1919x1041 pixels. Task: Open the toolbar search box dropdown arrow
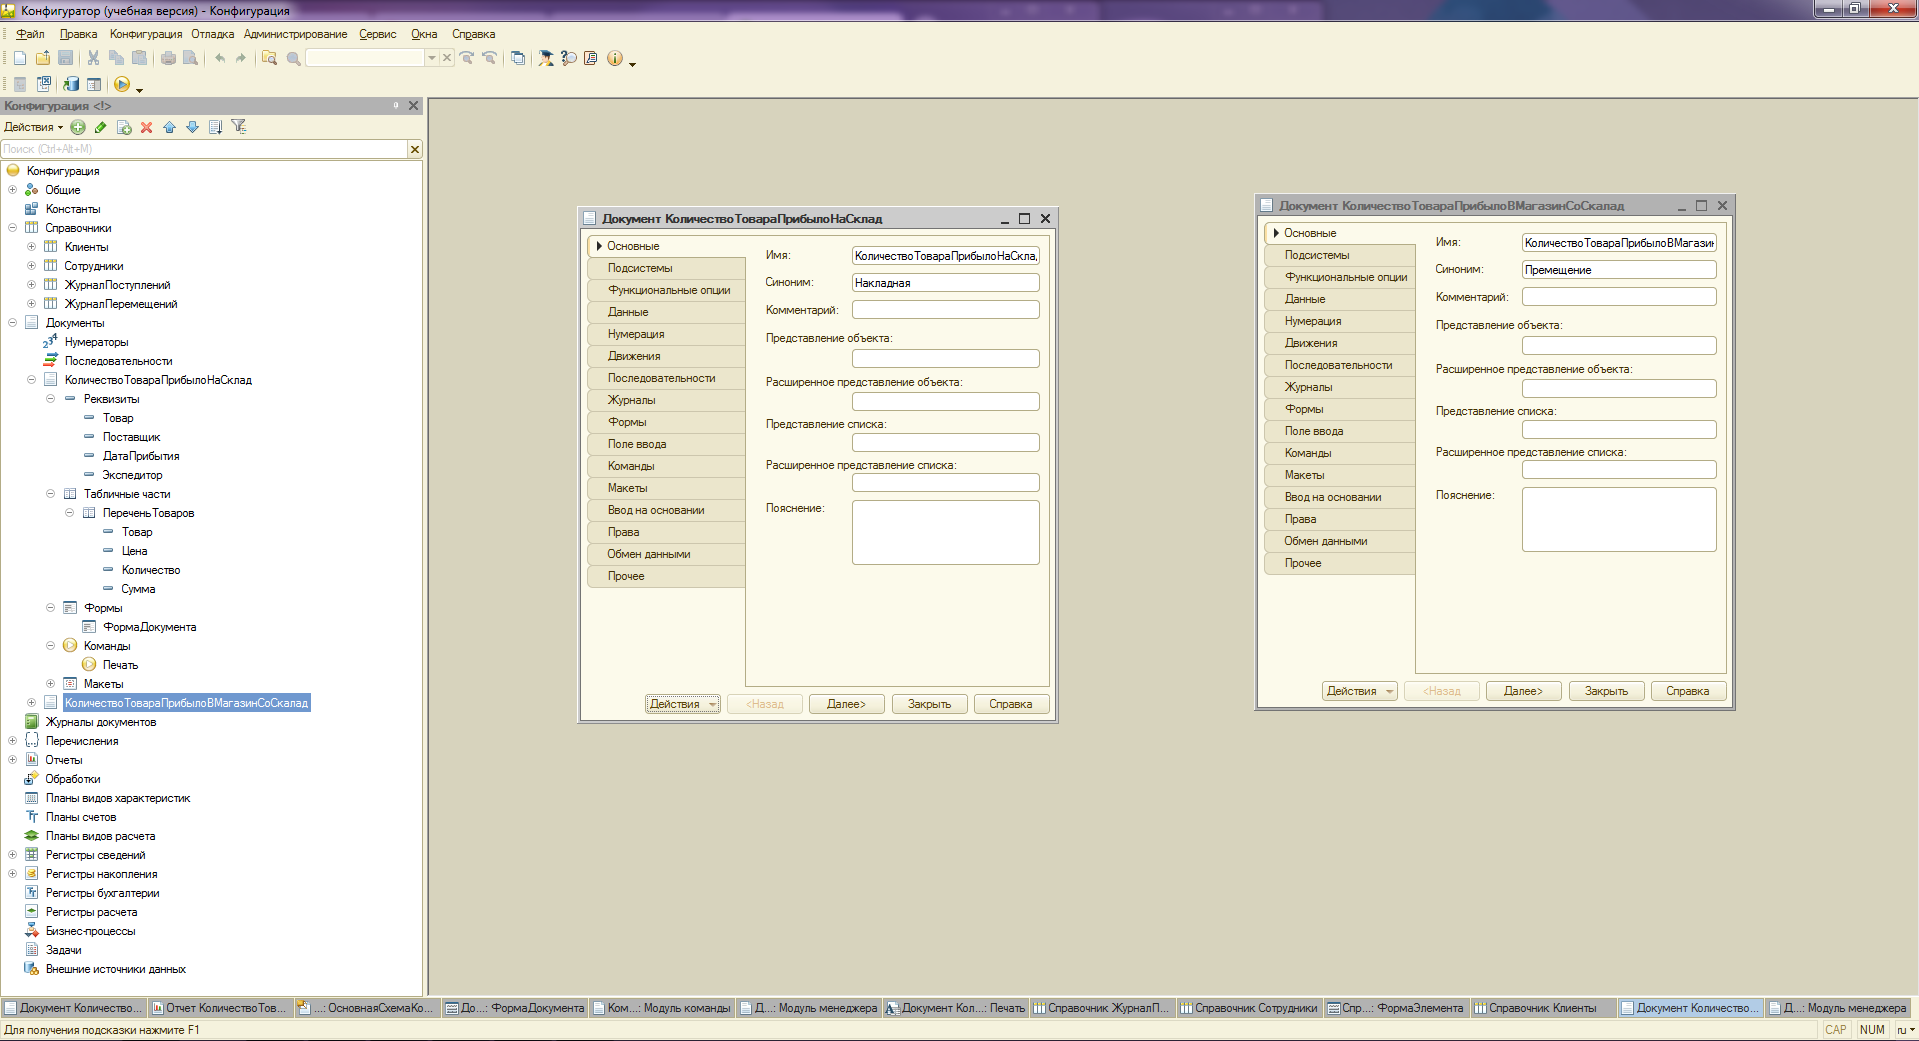pyautogui.click(x=432, y=58)
